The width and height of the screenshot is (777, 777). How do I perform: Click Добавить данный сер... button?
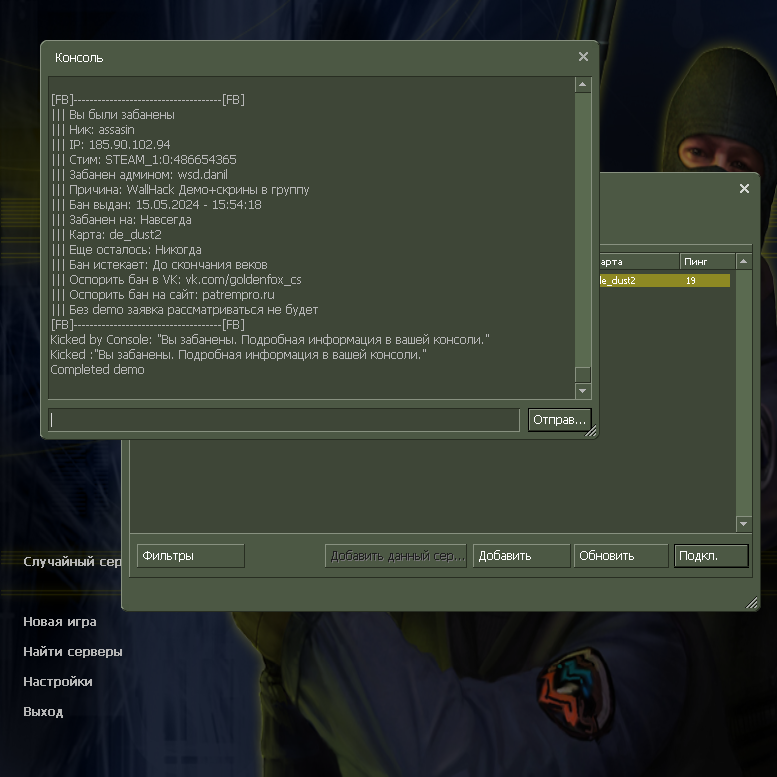(396, 555)
